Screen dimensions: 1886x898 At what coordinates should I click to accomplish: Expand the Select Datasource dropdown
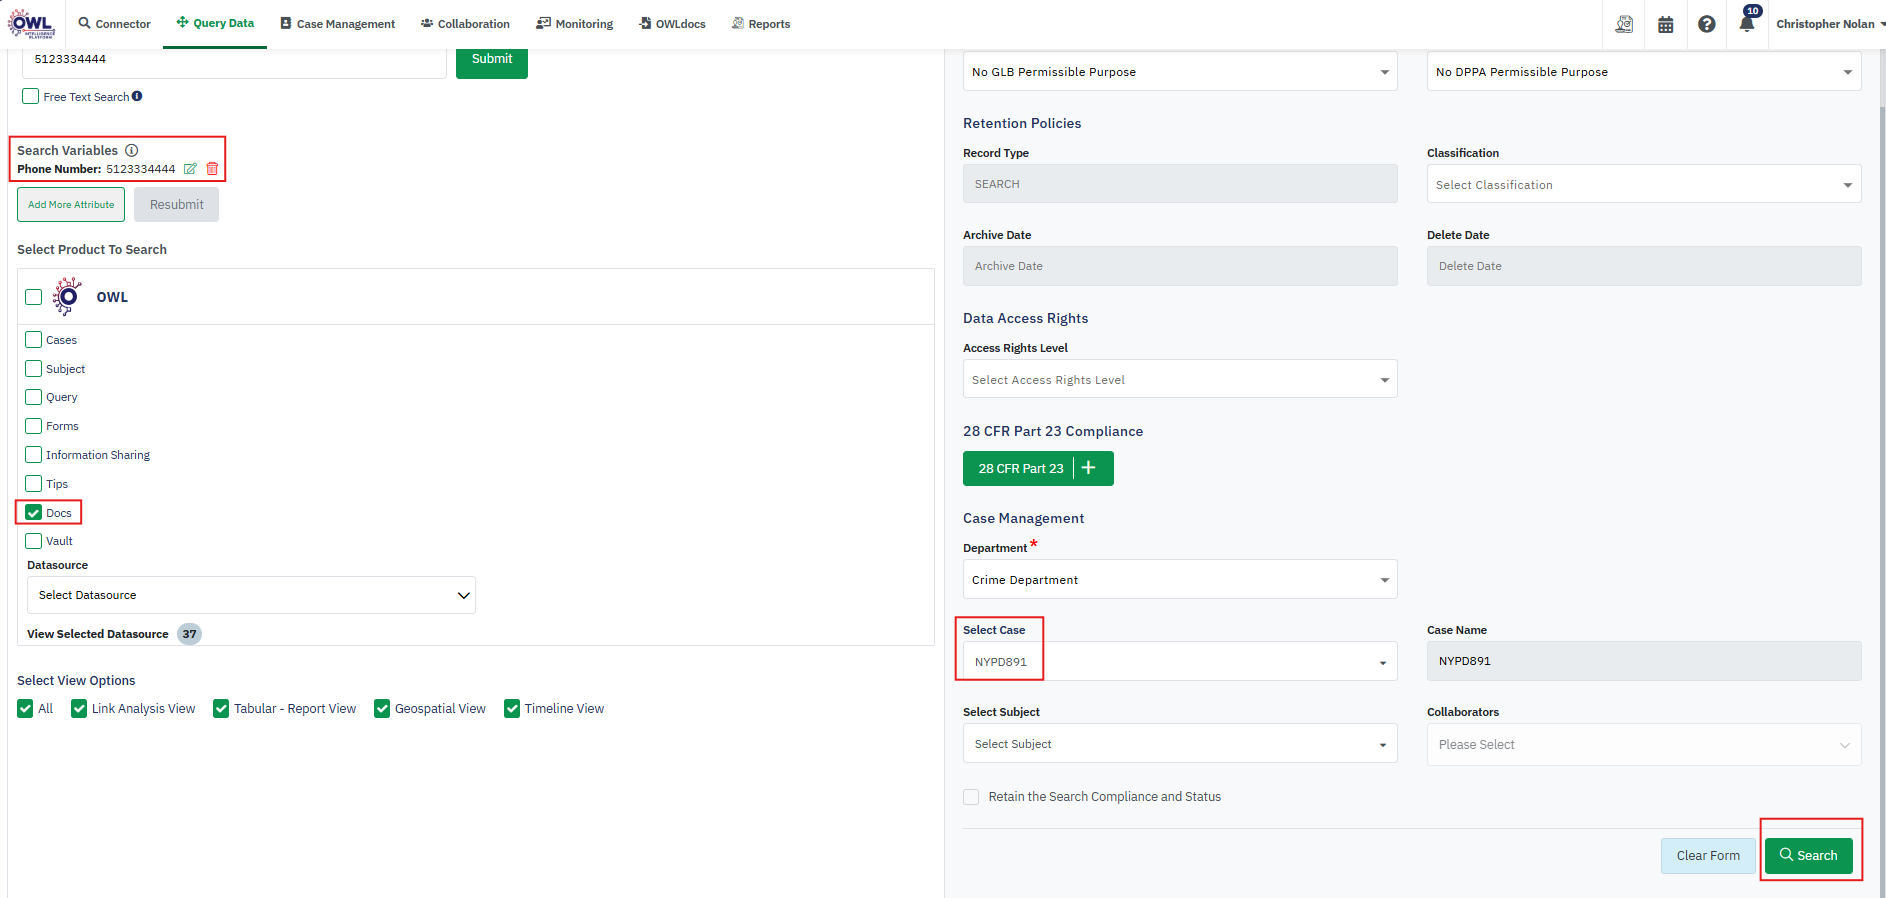click(251, 595)
